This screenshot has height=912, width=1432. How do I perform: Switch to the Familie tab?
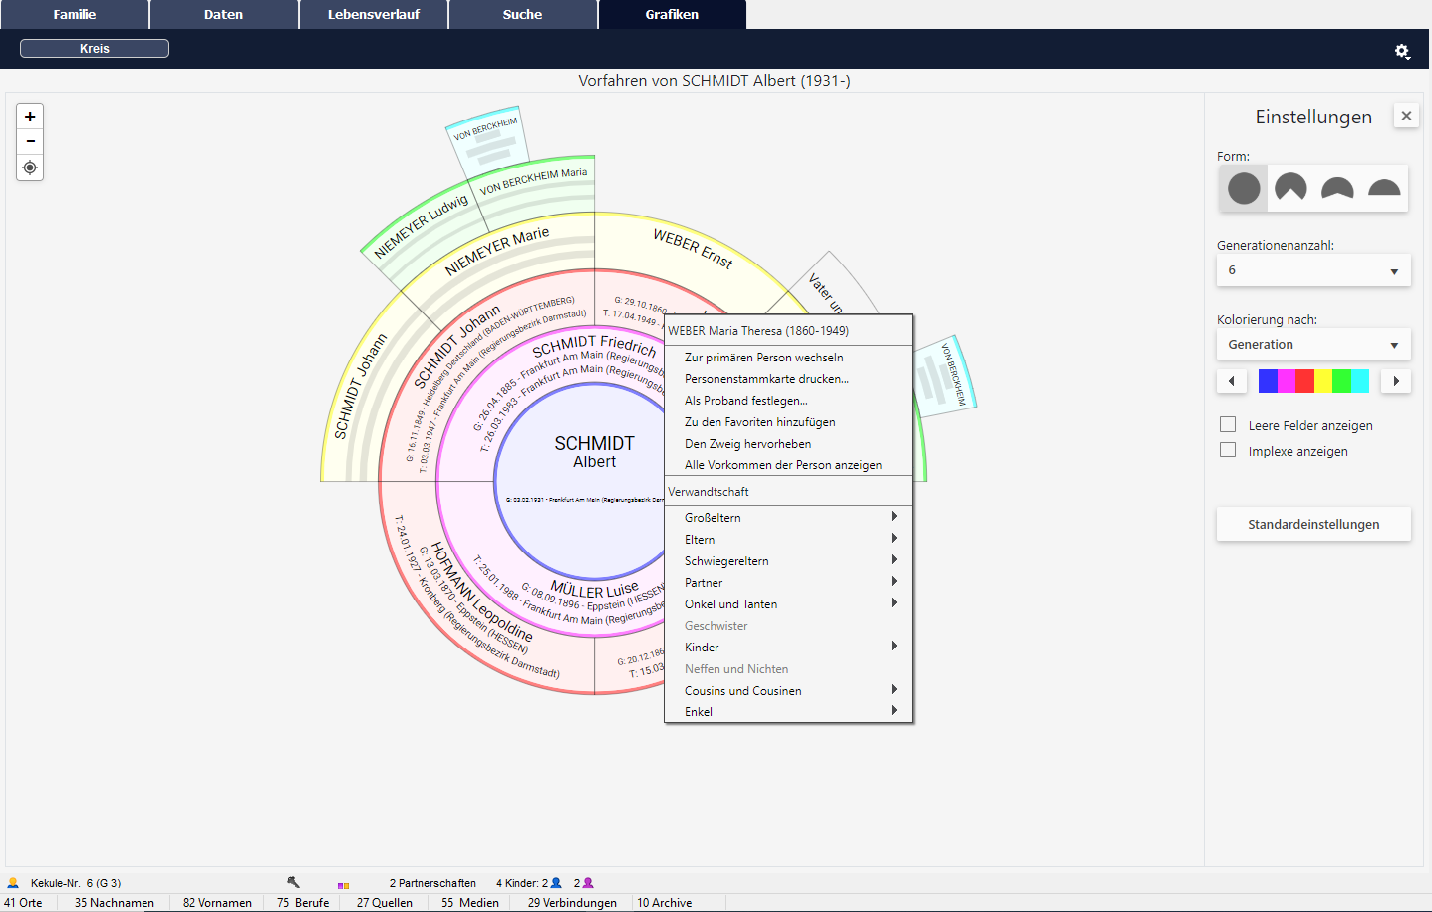(74, 14)
